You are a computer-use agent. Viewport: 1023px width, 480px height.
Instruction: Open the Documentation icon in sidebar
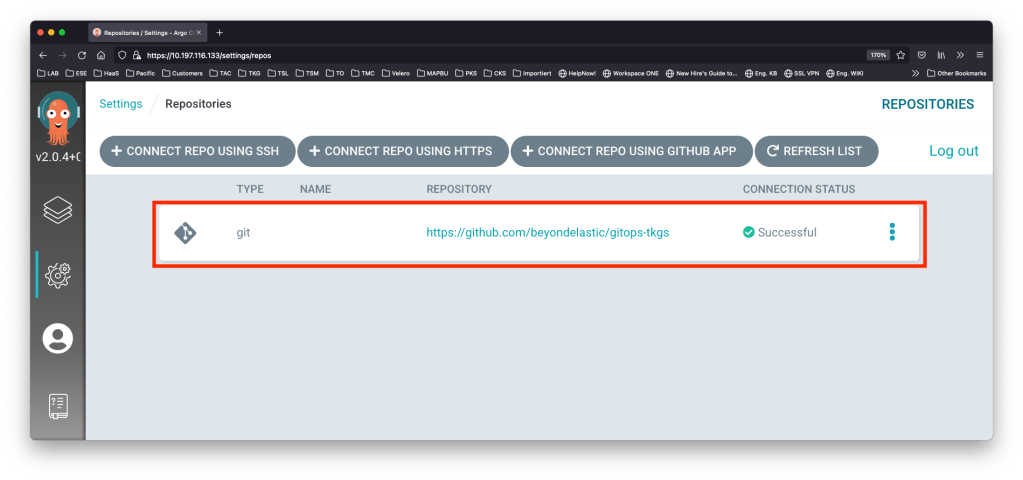coord(57,404)
